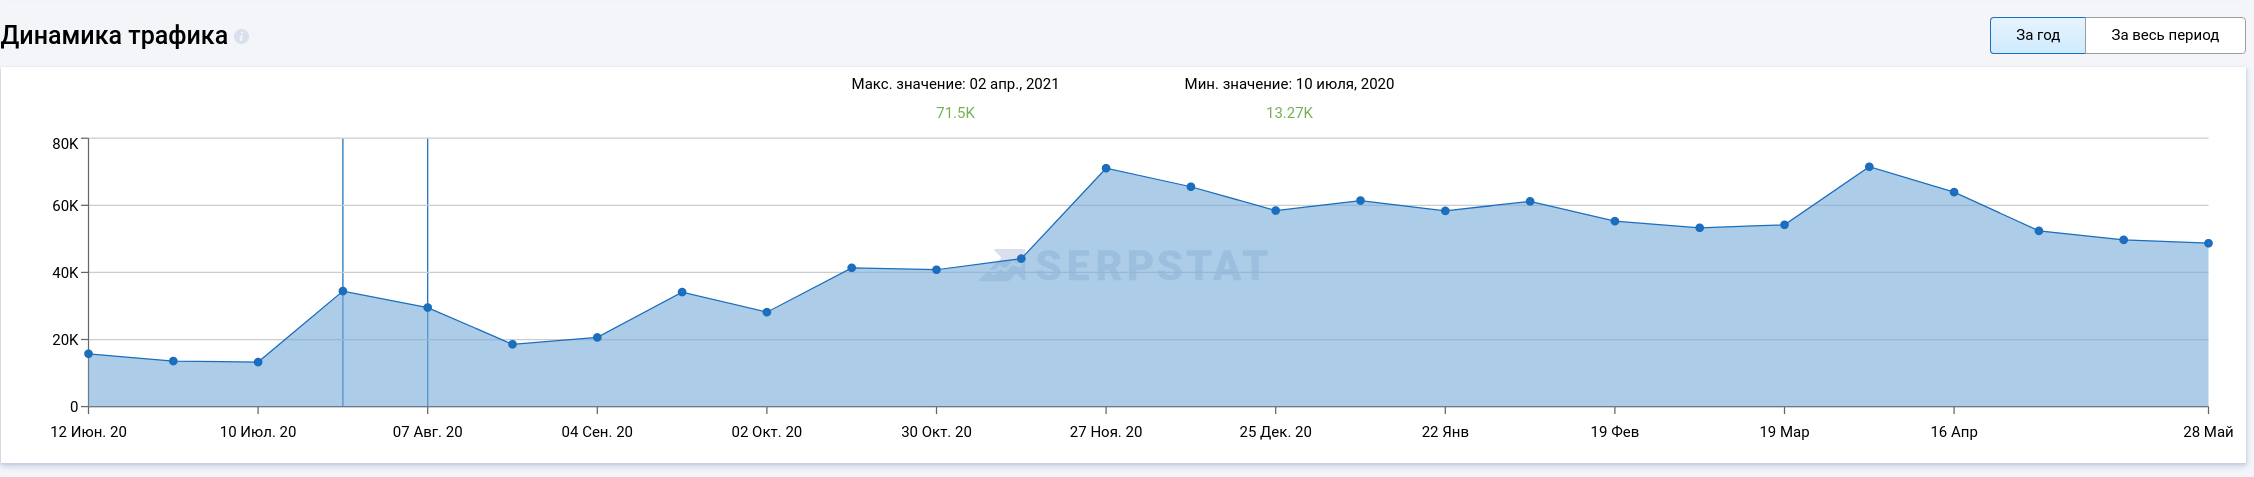
Task: Click the data point above 04 Сен. 20
Action: 597,338
